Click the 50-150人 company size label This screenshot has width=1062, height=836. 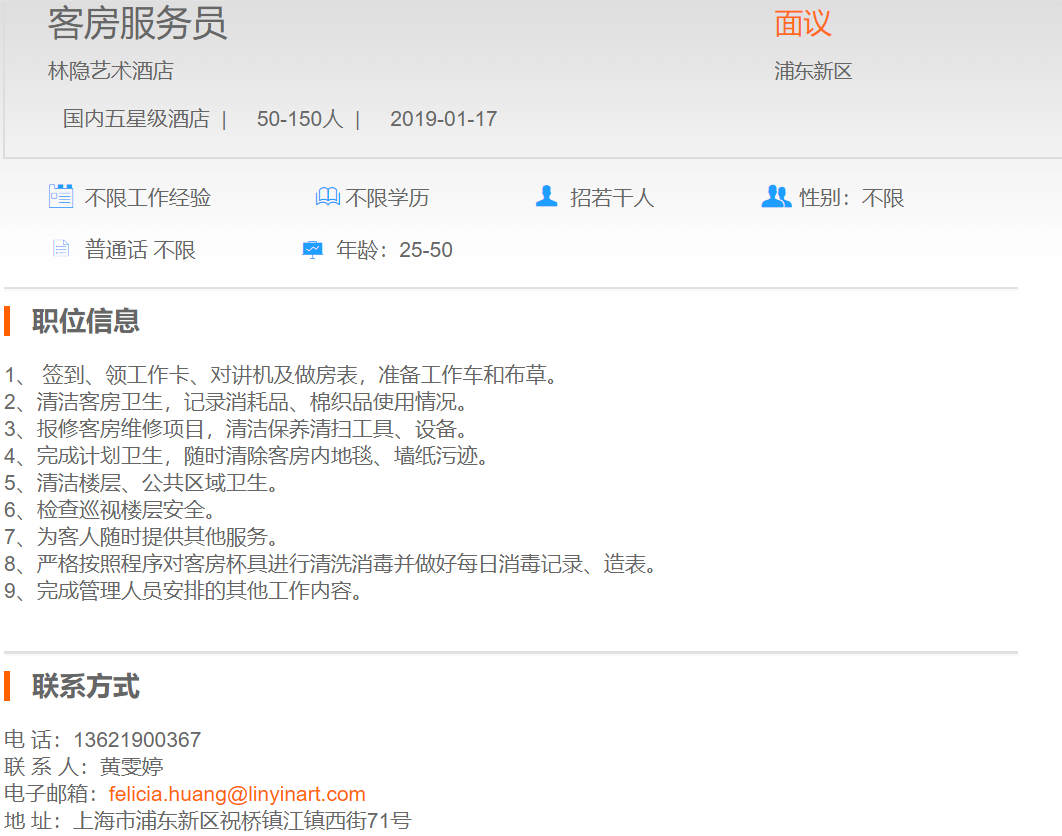(x=299, y=119)
